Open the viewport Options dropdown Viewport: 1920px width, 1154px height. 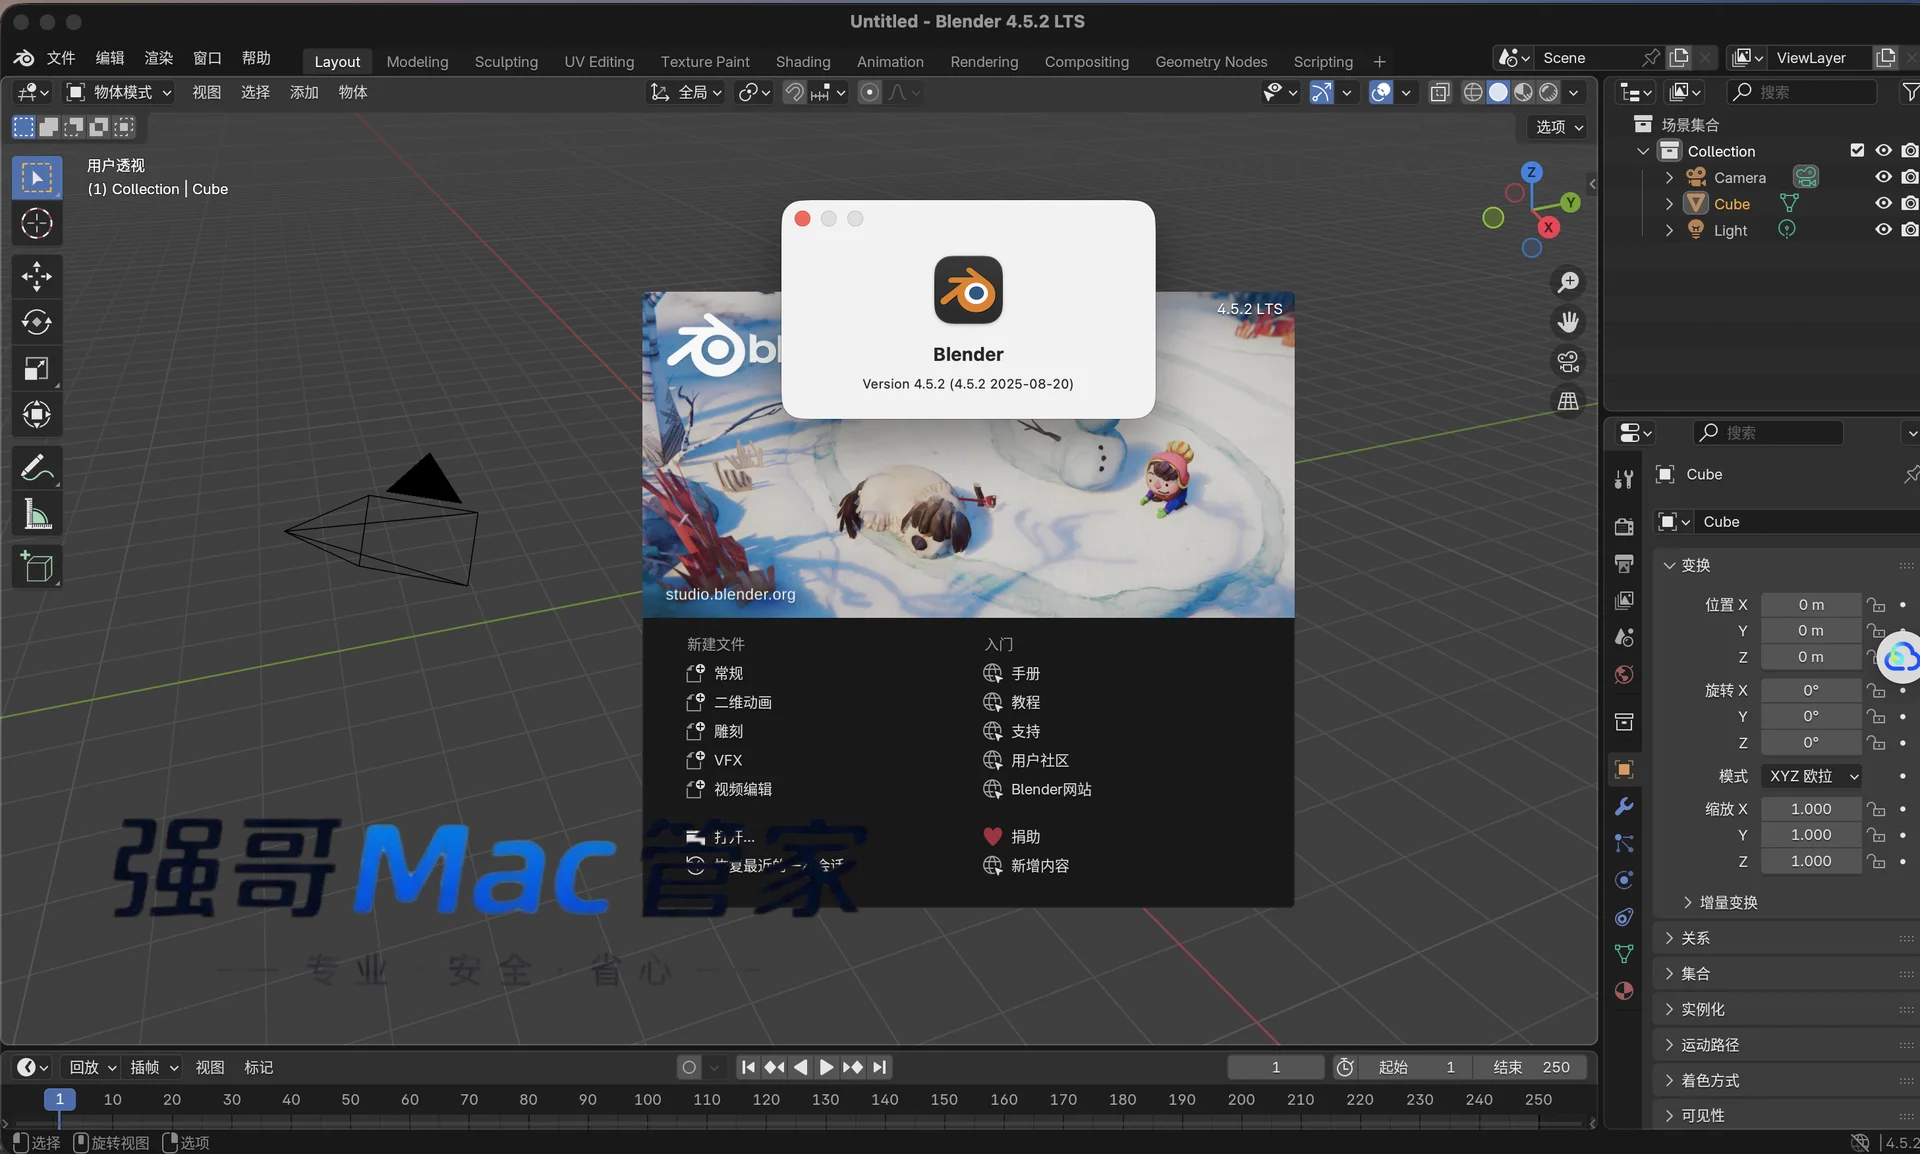pos(1559,127)
